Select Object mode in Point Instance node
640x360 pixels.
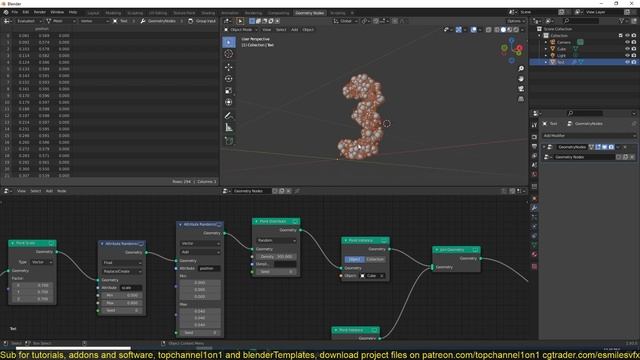point(354,259)
